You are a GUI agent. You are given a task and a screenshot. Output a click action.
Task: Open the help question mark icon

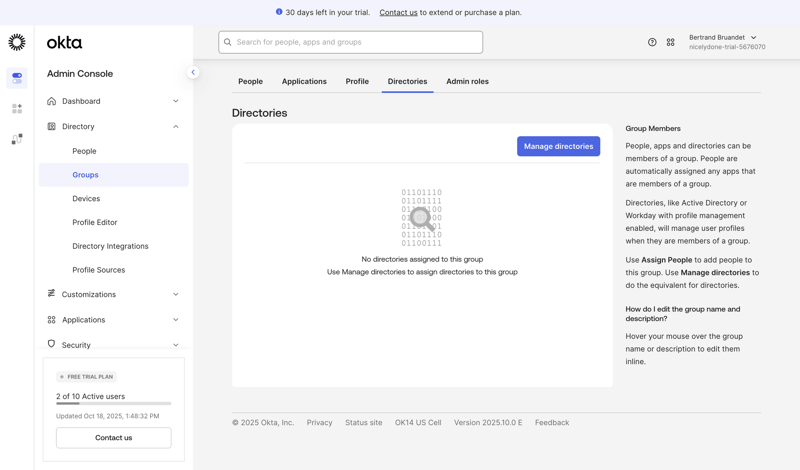(652, 42)
